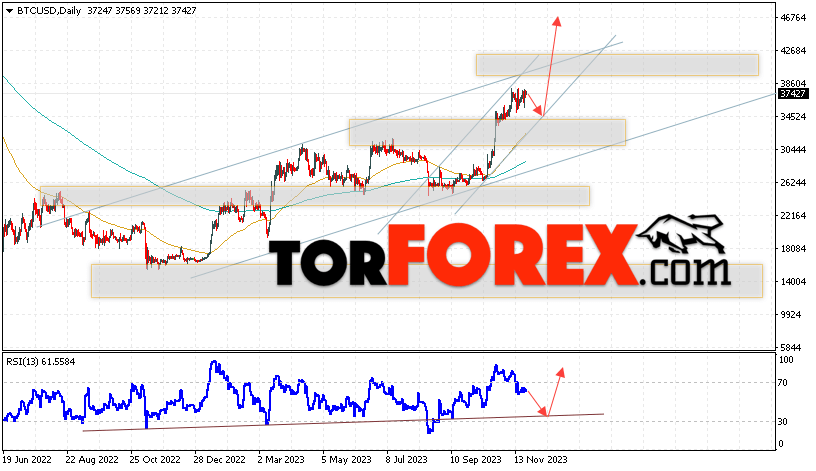
Task: Click the 25 Oct 2022 date label
Action: pos(155,460)
